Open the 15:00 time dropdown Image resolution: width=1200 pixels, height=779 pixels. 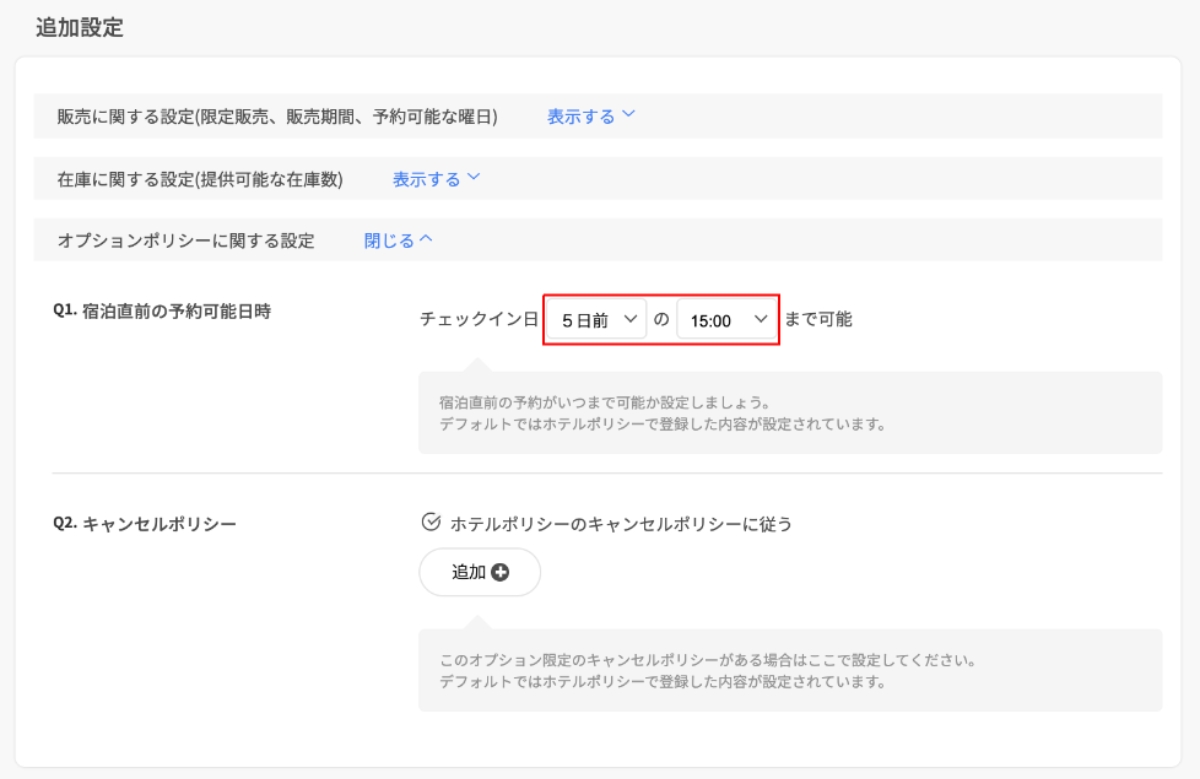726,320
